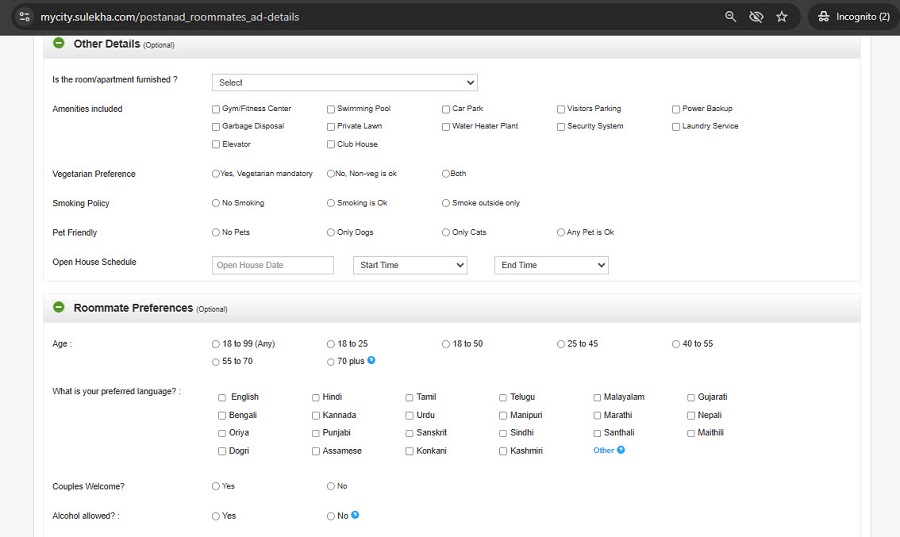Viewport: 900px width, 537px height.
Task: Check the Swimming Pool amenity
Action: tap(331, 109)
